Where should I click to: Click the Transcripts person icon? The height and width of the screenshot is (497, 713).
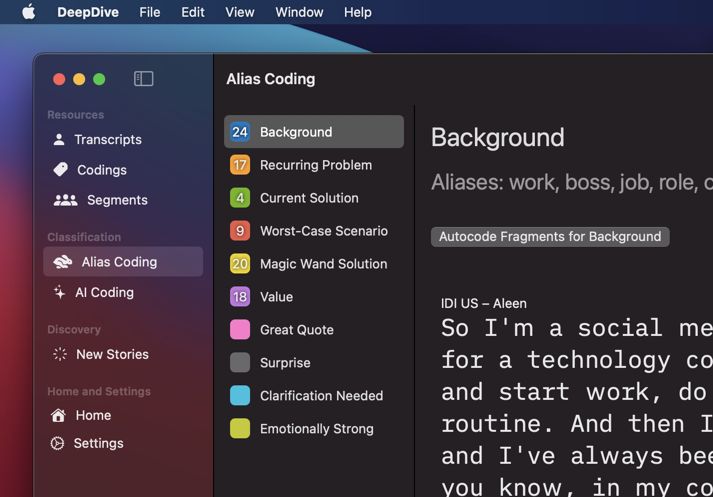59,139
